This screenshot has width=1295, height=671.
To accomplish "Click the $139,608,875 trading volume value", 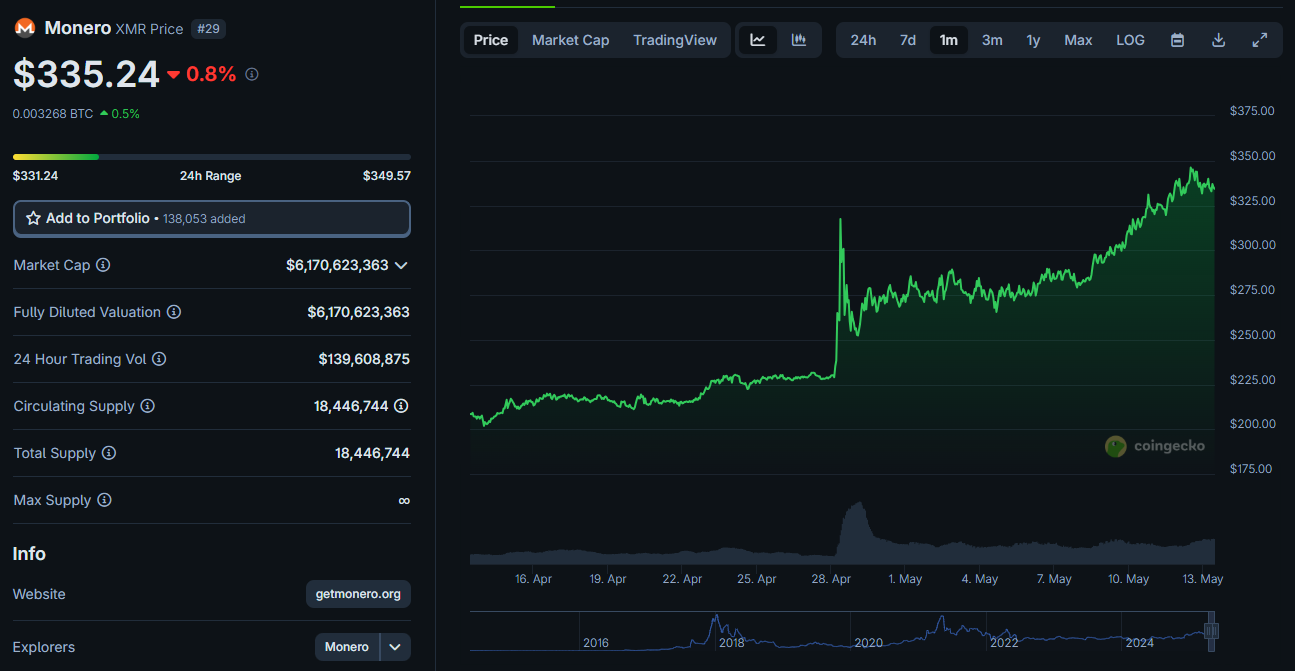I will point(364,359).
